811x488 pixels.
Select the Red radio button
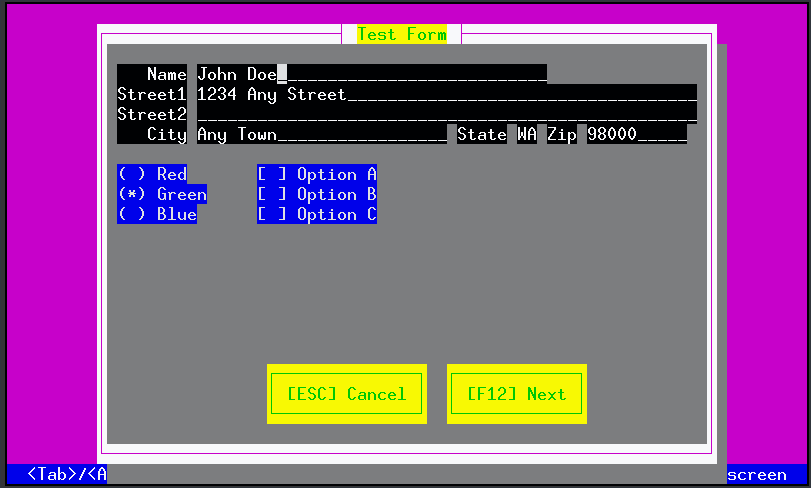tap(152, 174)
